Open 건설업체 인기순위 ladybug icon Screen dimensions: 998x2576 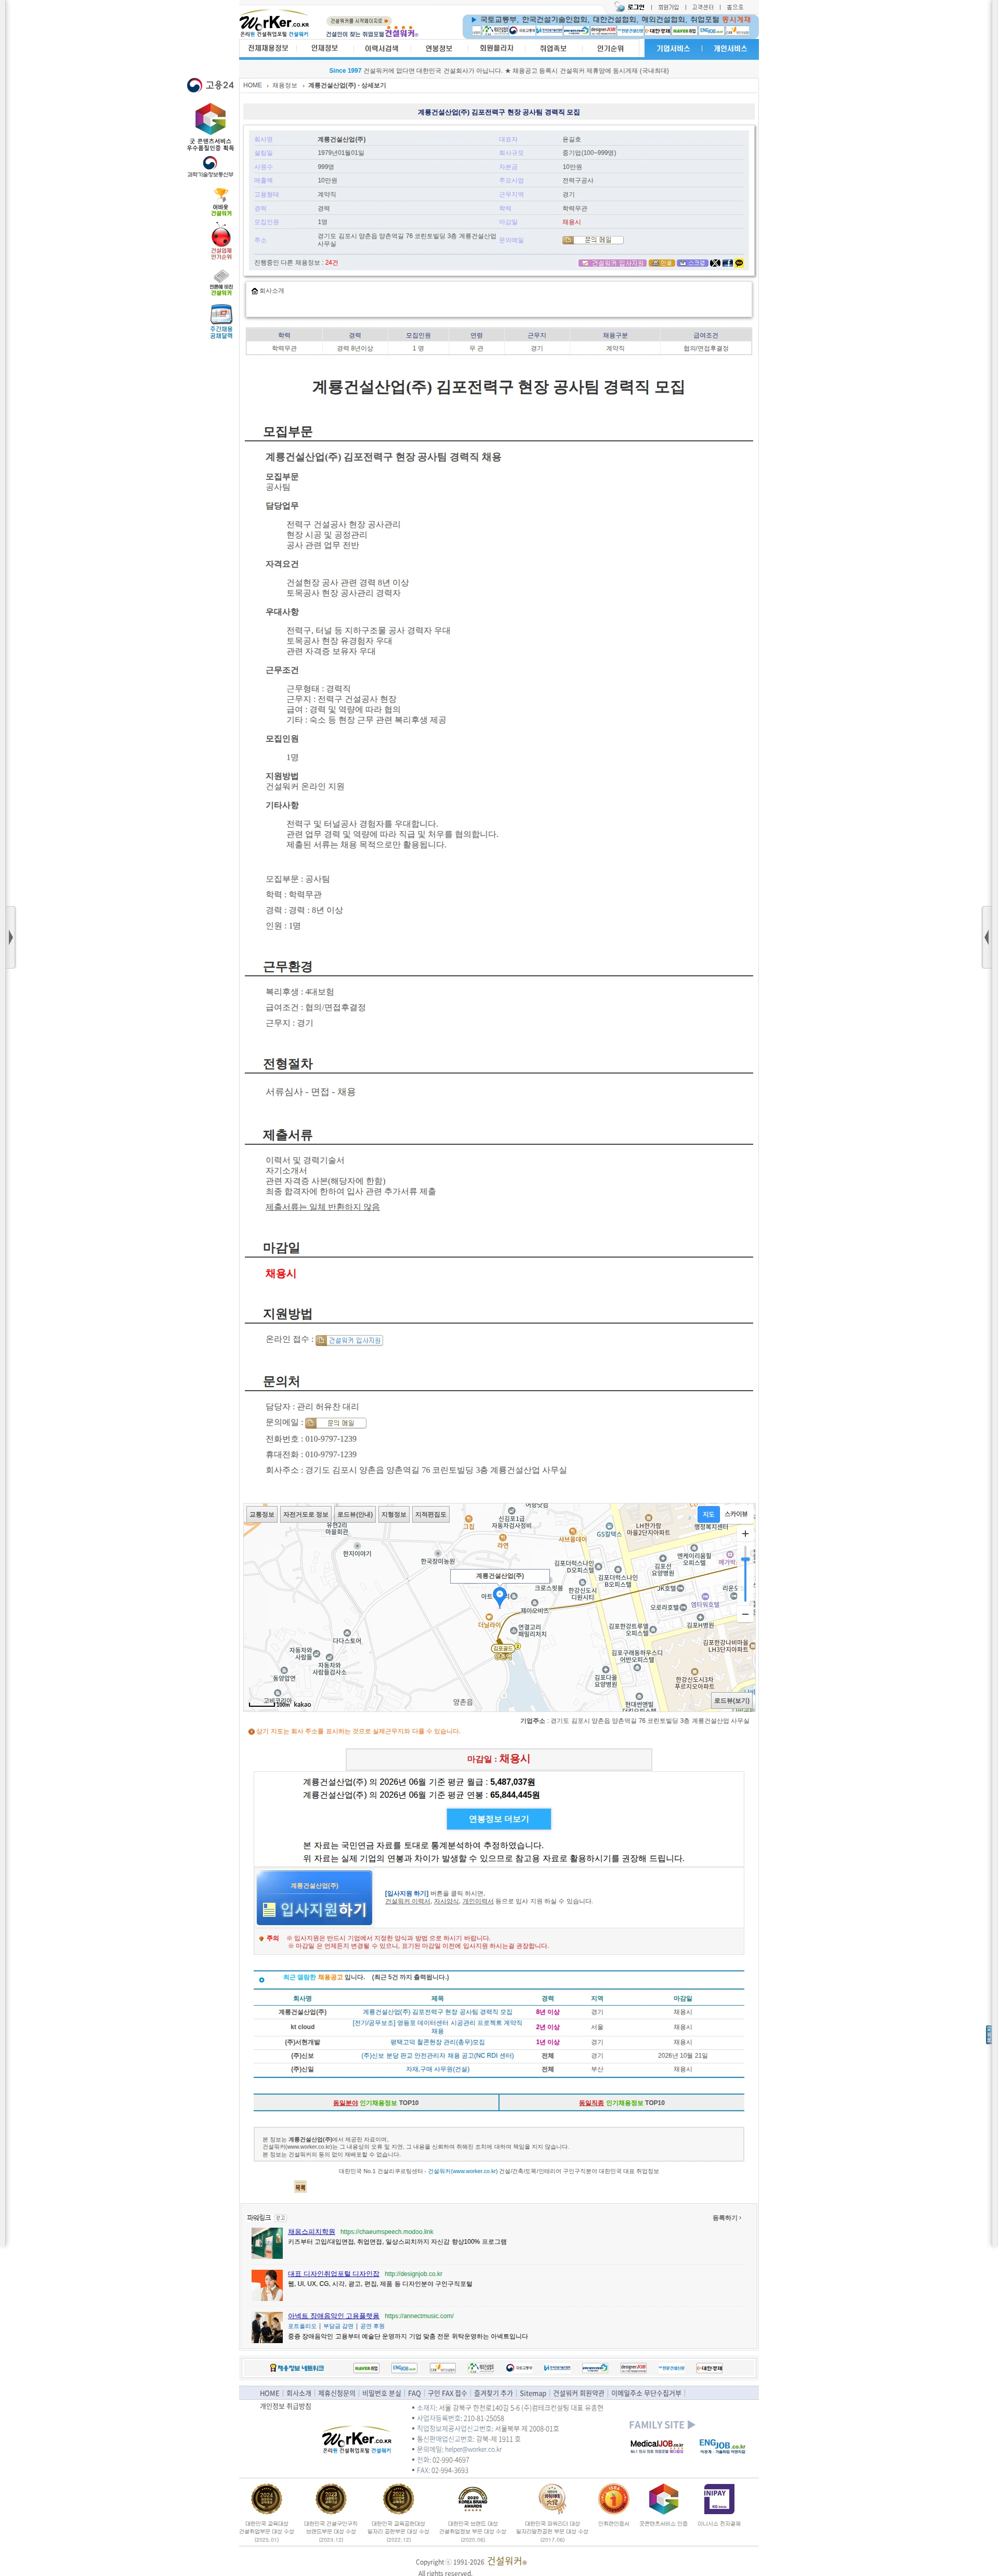click(221, 242)
